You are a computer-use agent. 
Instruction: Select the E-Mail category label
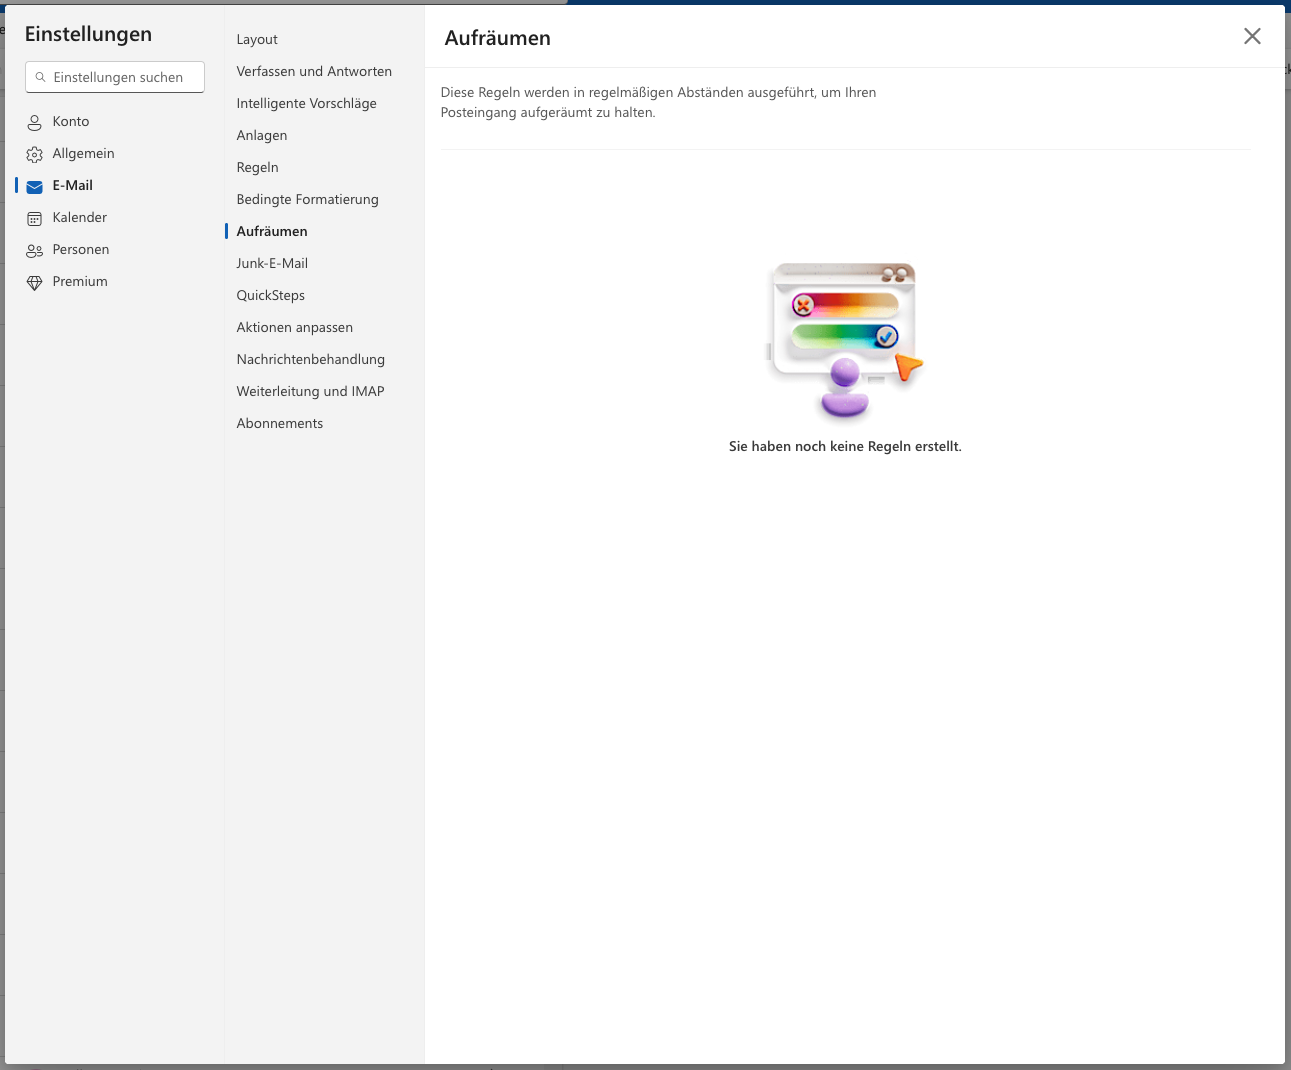click(x=73, y=185)
